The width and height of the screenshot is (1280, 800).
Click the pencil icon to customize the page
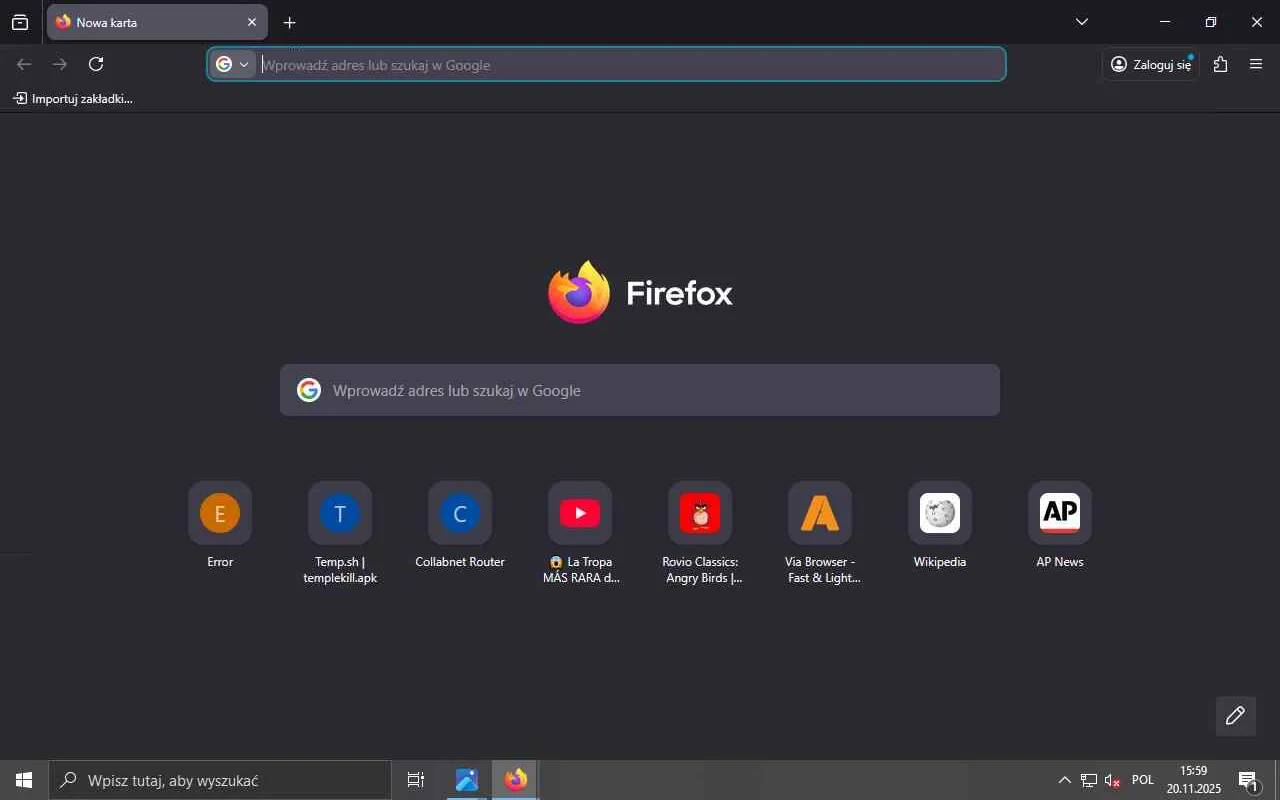coord(1236,716)
